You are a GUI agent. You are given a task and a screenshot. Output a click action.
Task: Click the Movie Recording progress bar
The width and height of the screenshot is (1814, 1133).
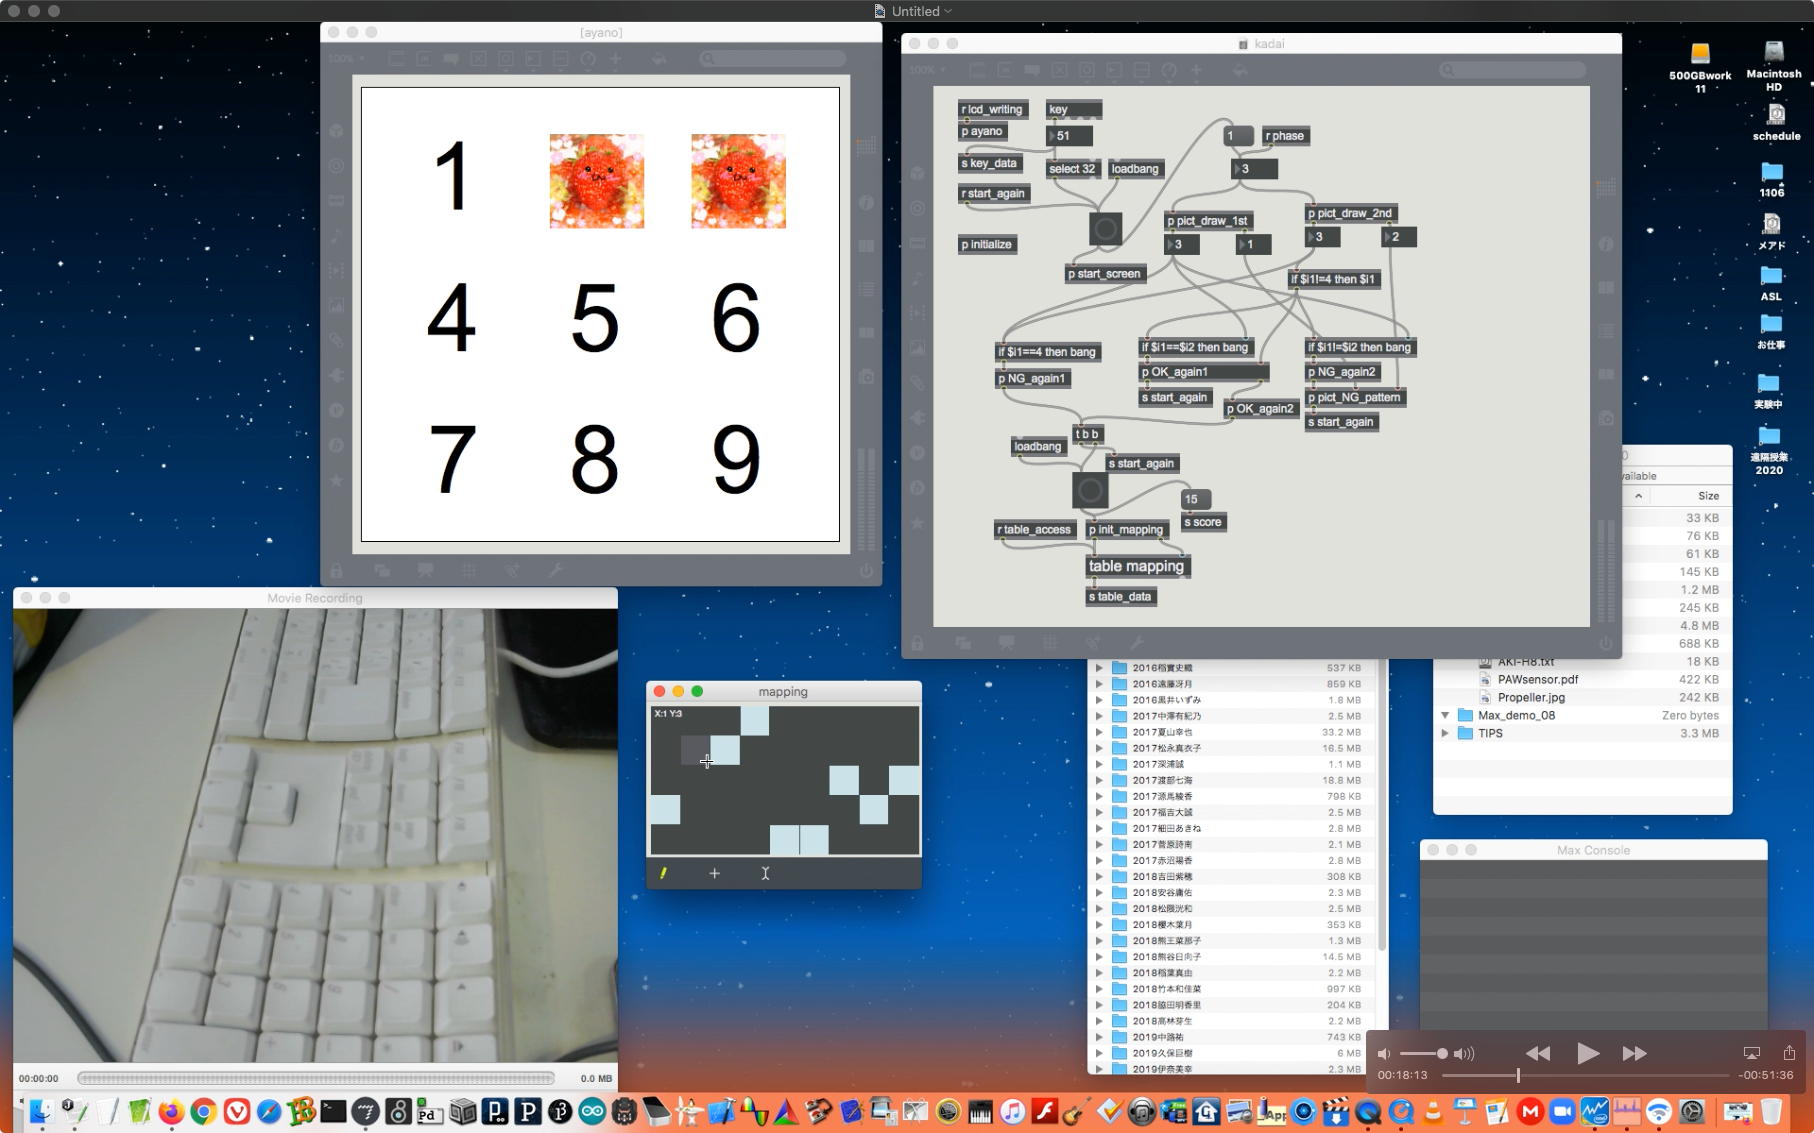[316, 1078]
